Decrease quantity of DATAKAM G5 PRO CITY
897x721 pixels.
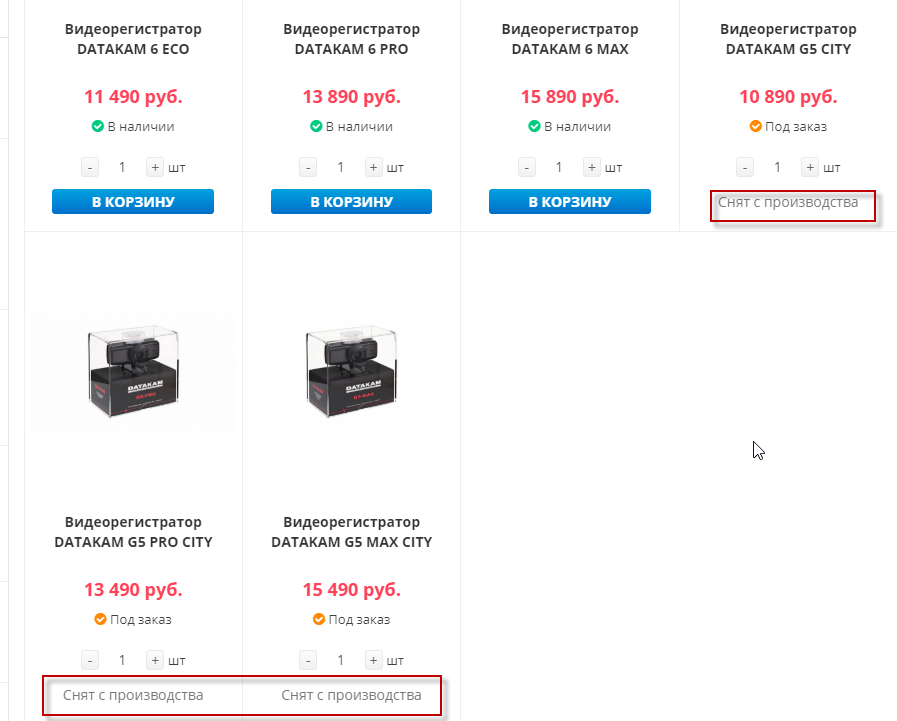(x=90, y=660)
